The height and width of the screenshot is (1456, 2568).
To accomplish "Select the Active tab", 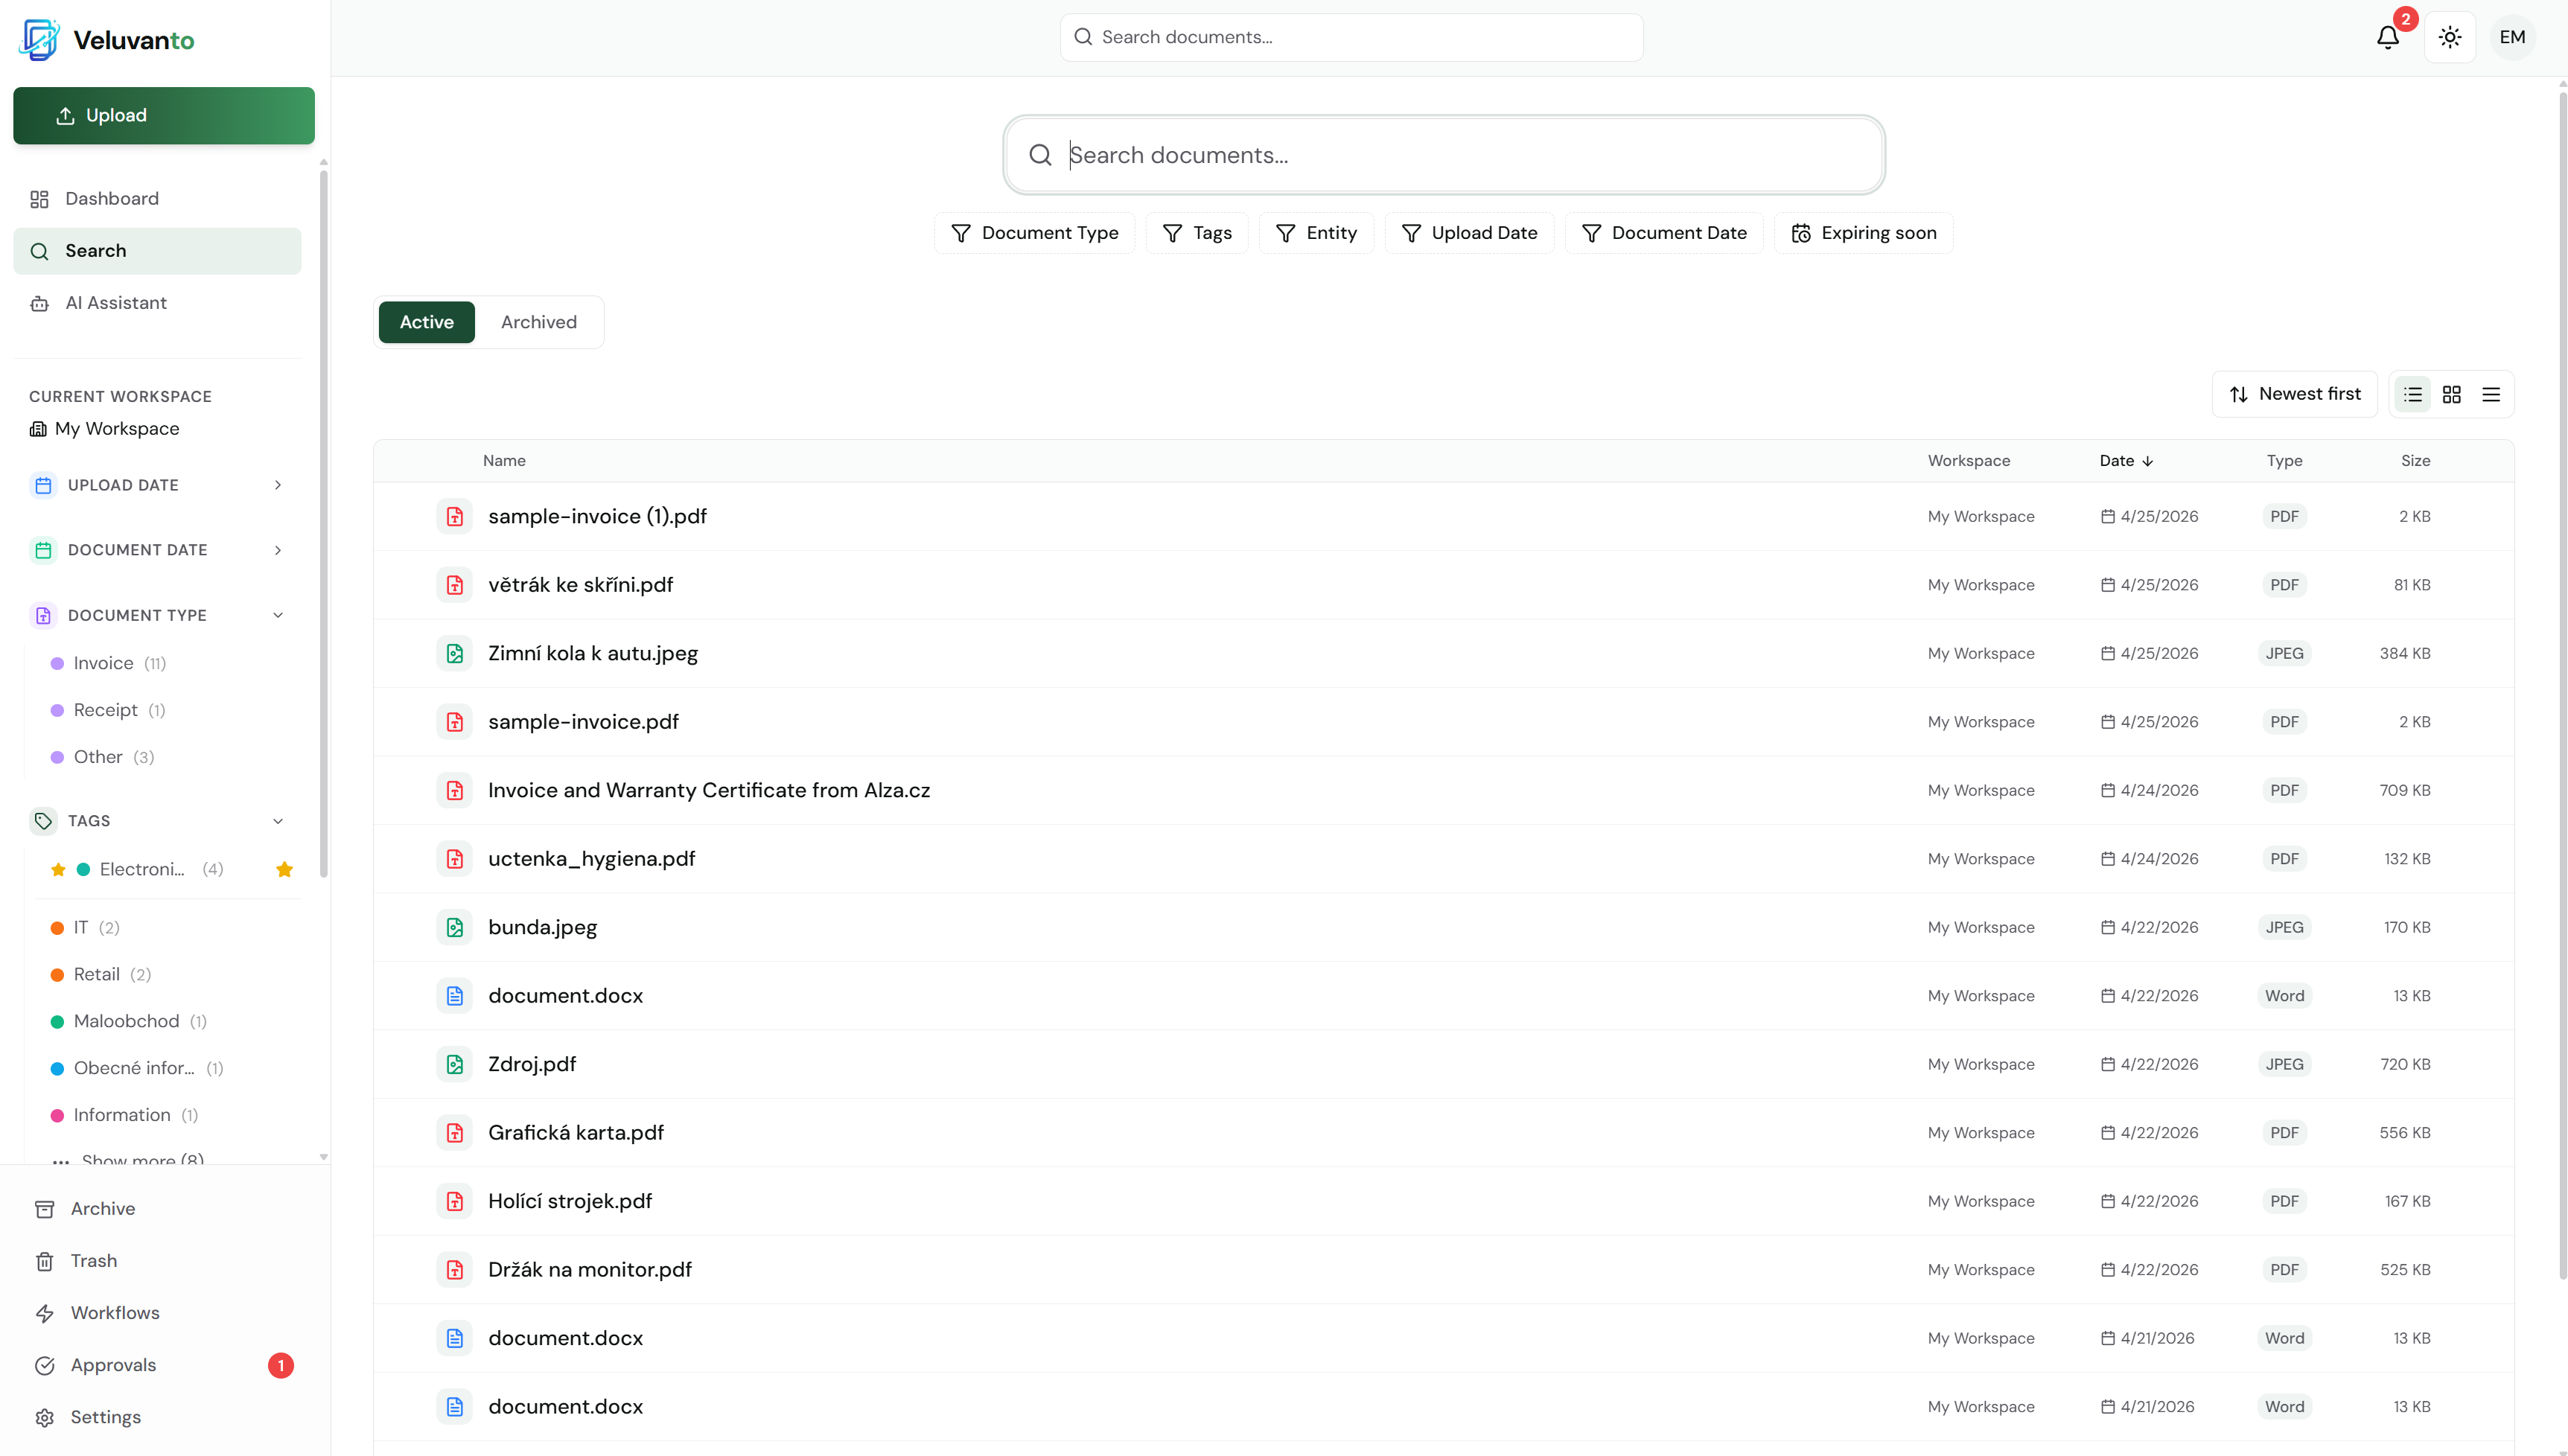I will [x=426, y=322].
